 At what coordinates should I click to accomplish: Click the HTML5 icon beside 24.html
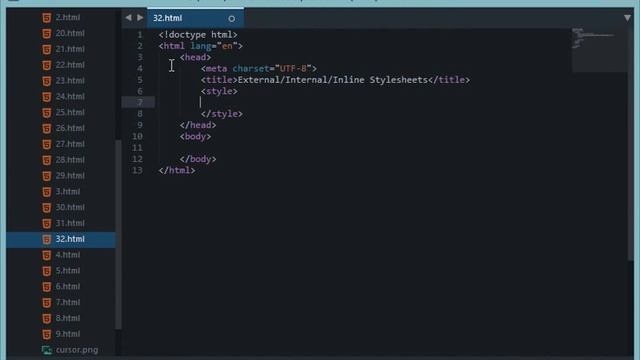[x=47, y=97]
